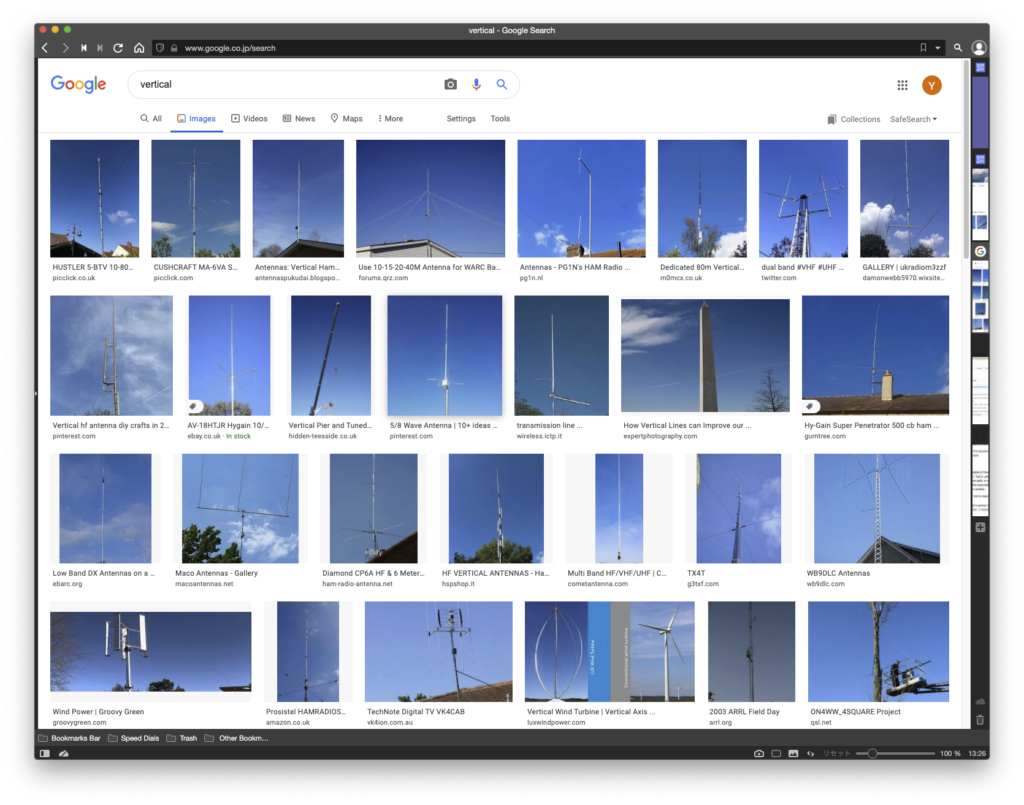Open the SafeSearch dropdown

tap(913, 119)
